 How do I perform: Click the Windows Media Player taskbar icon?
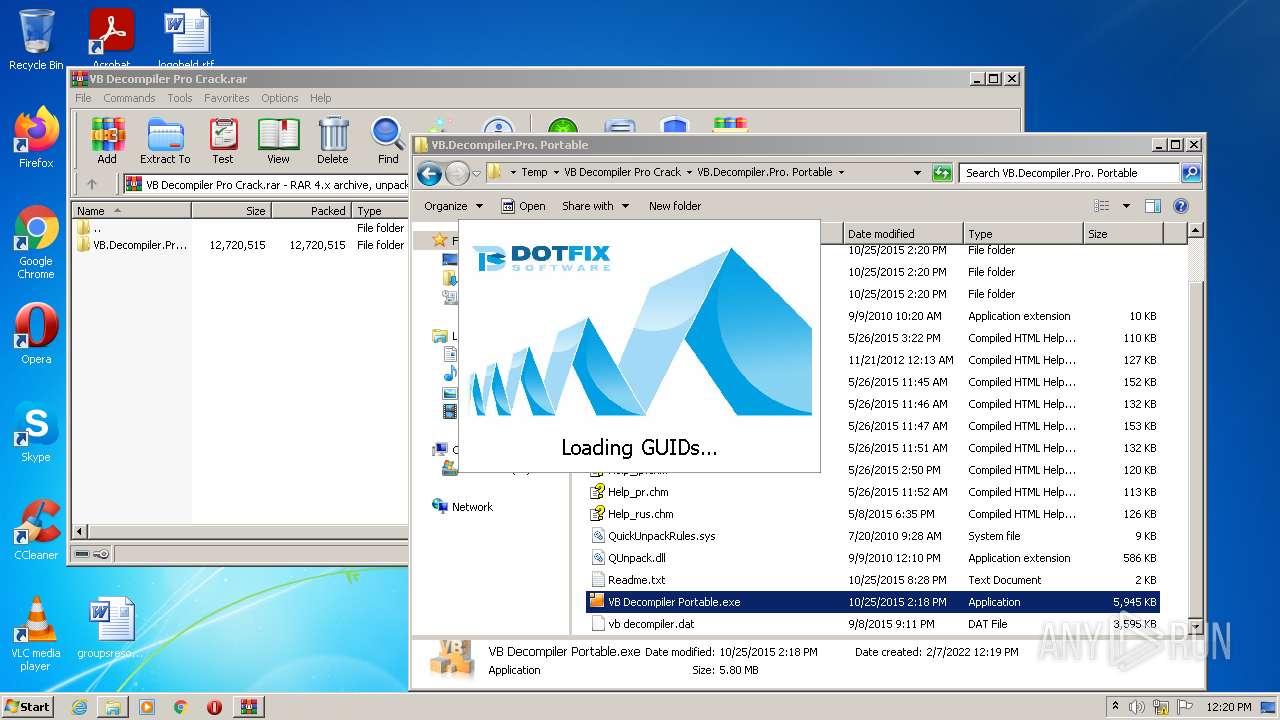tap(147, 707)
